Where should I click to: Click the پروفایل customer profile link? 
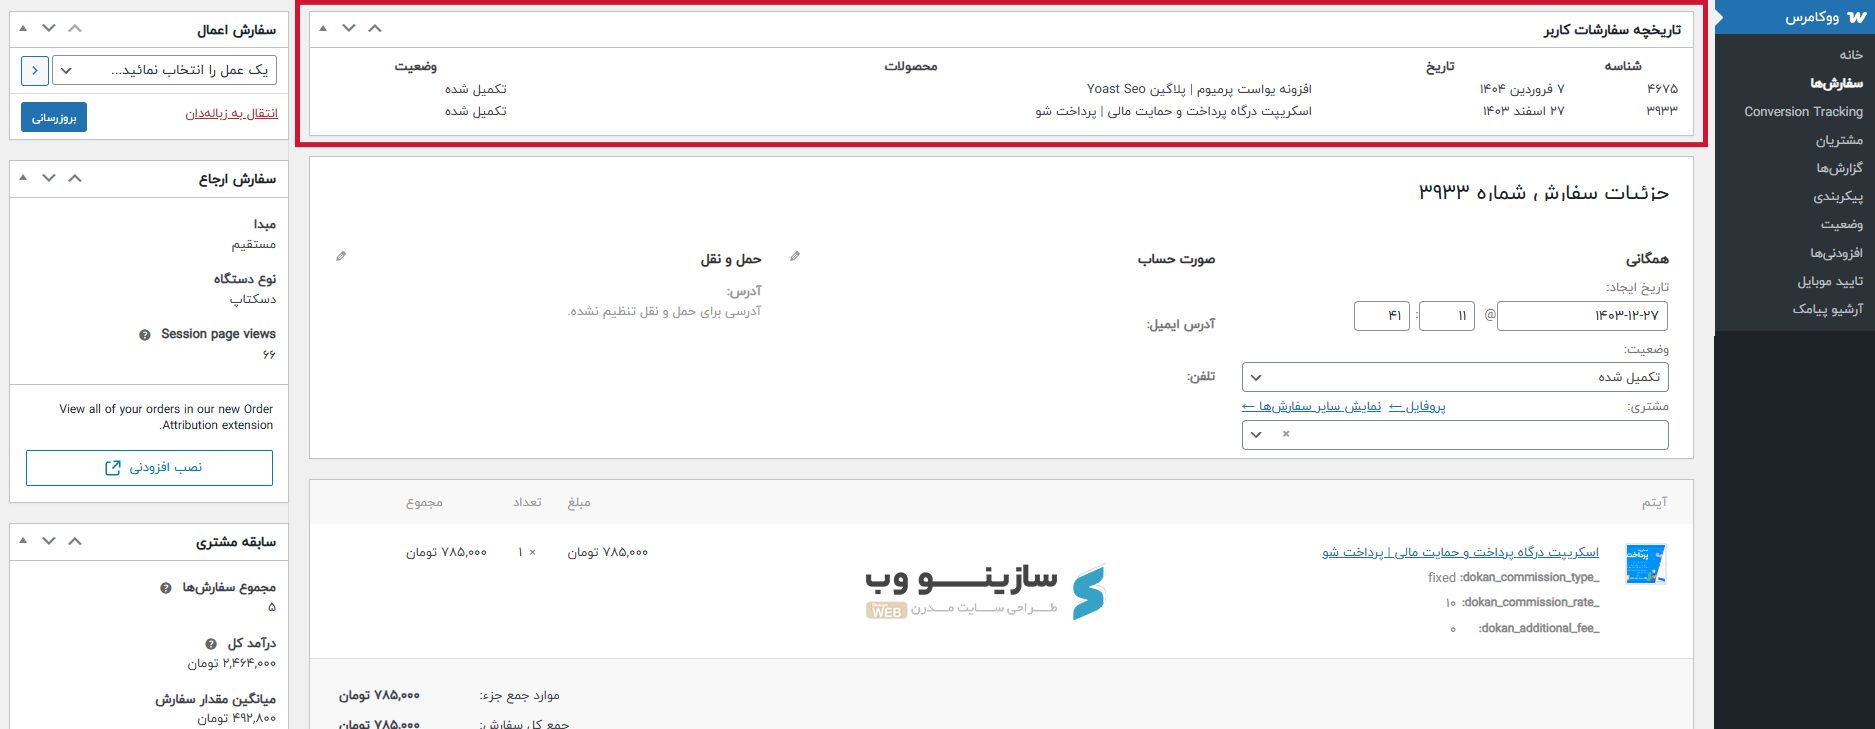(x=1418, y=406)
